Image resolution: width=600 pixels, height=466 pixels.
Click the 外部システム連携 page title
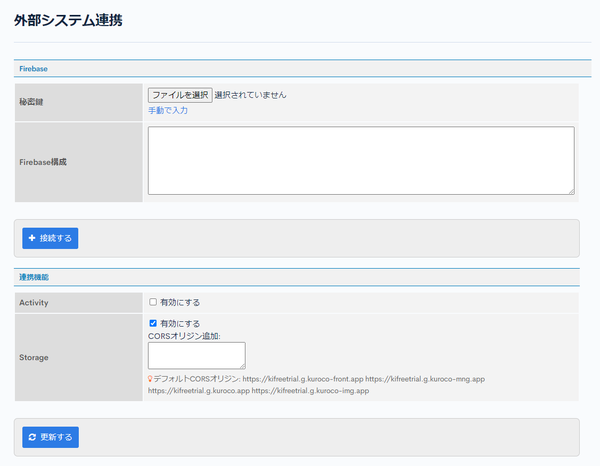pos(68,20)
